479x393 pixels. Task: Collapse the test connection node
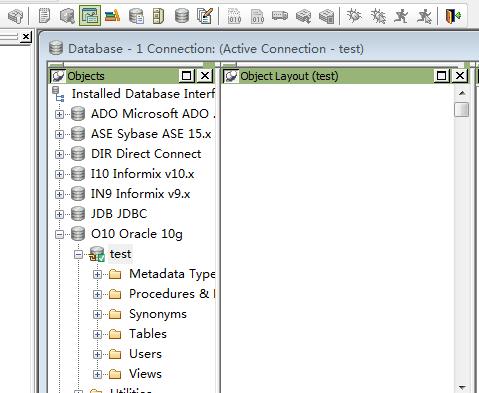click(x=78, y=255)
